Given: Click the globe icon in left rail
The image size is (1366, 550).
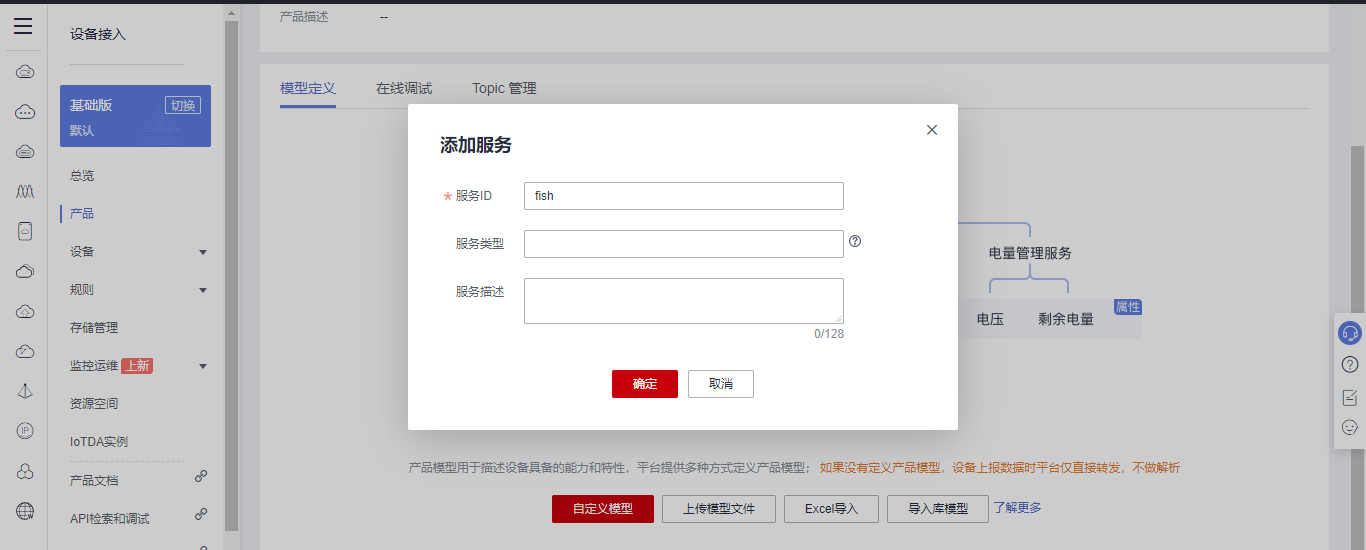Looking at the screenshot, I should (25, 511).
